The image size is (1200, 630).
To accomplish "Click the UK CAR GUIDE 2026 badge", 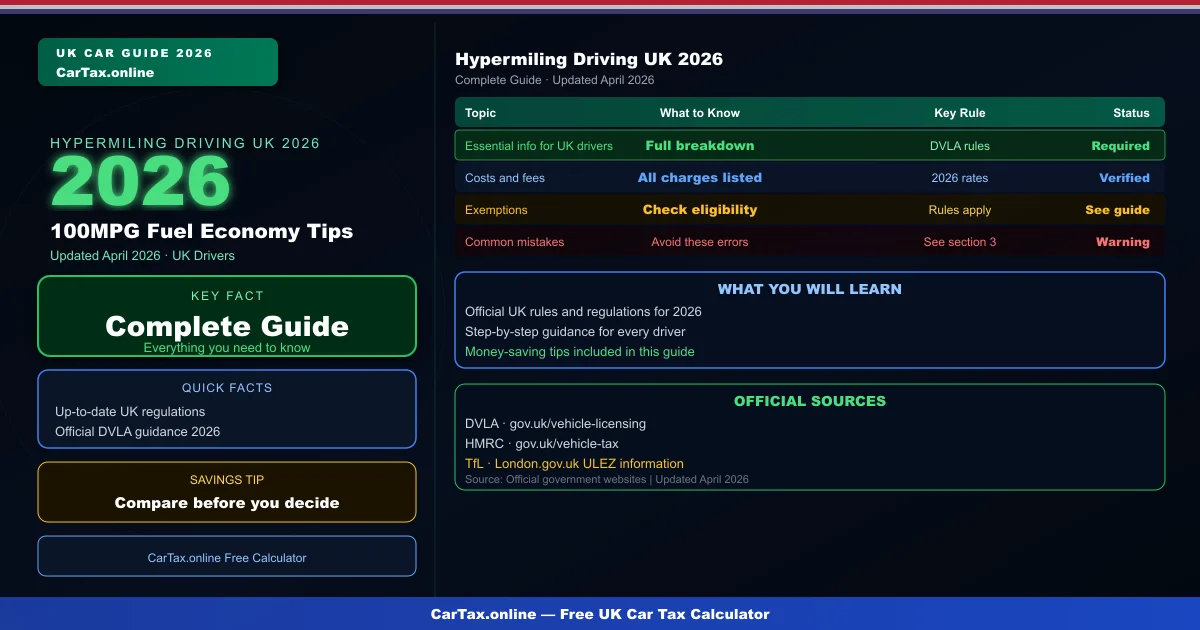I will click(x=157, y=61).
